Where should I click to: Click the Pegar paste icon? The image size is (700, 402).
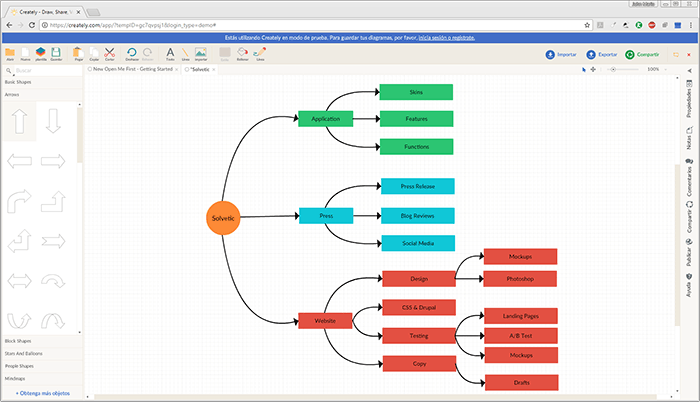(79, 54)
